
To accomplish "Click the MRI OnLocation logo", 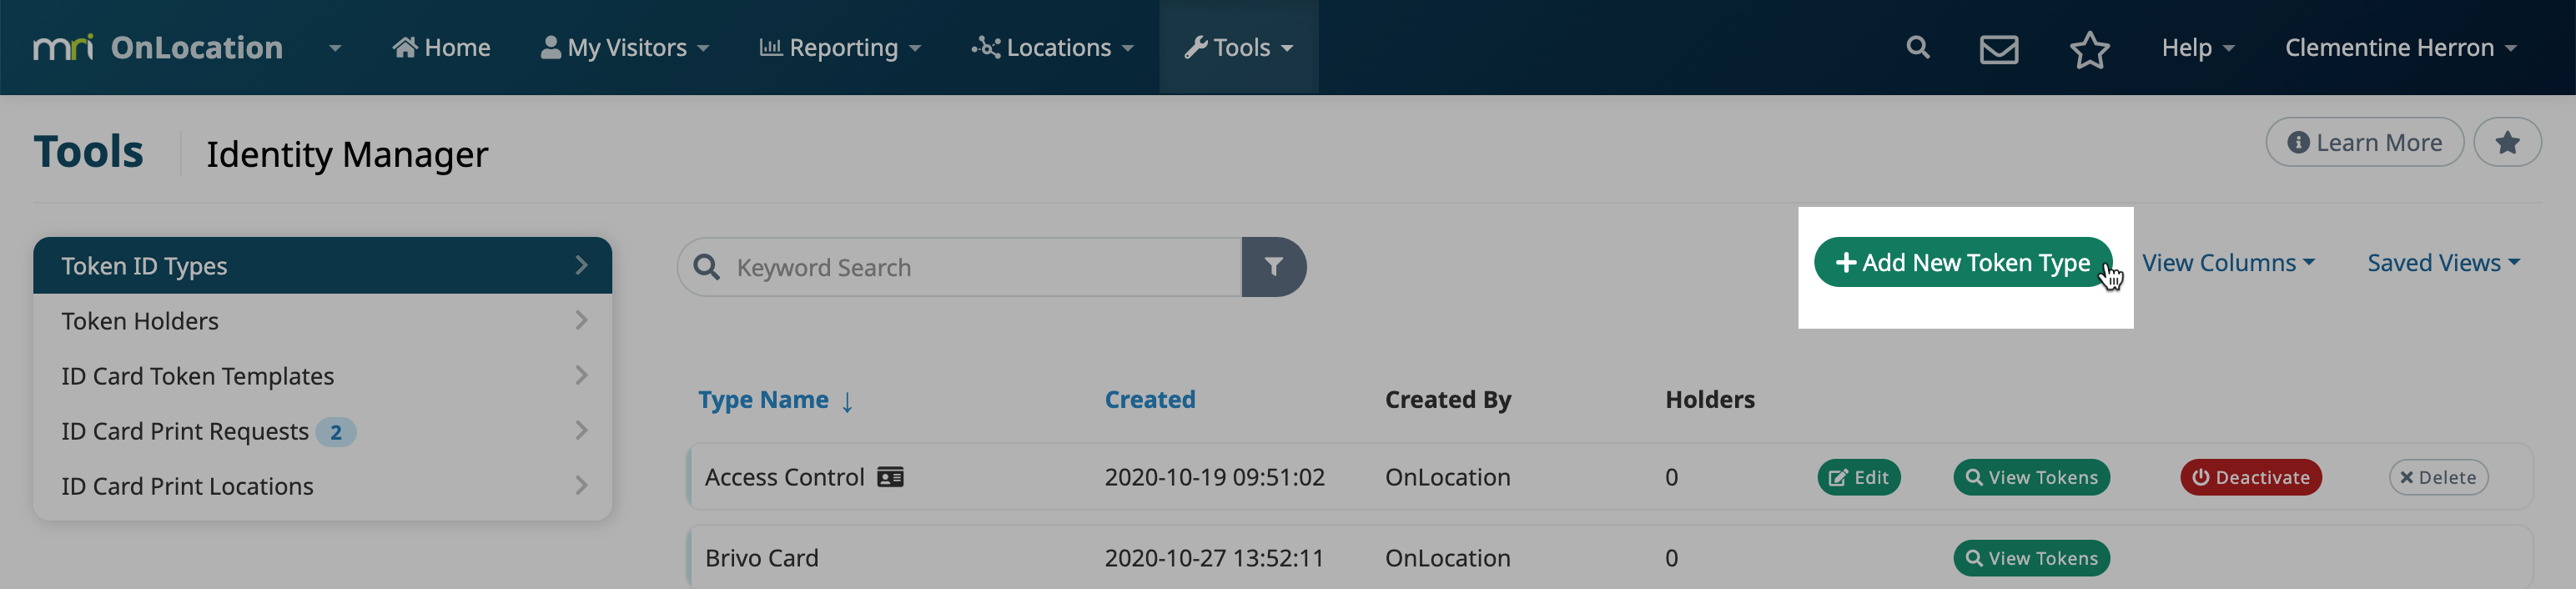I will 158,47.
